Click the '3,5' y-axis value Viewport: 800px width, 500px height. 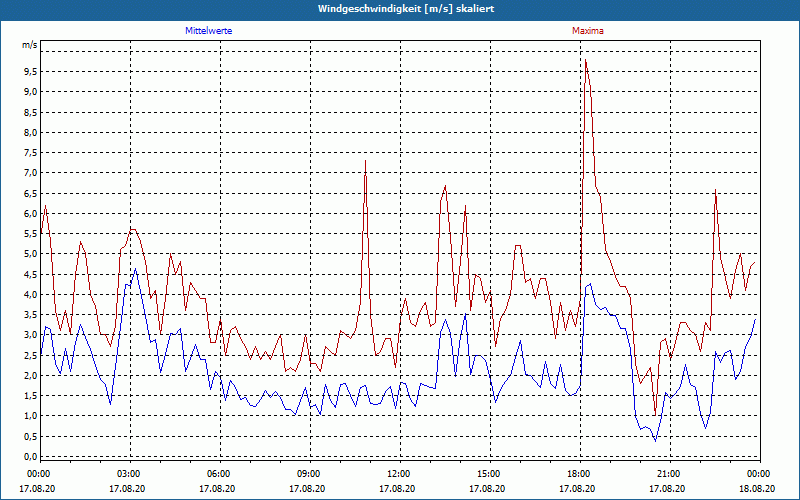[31, 315]
